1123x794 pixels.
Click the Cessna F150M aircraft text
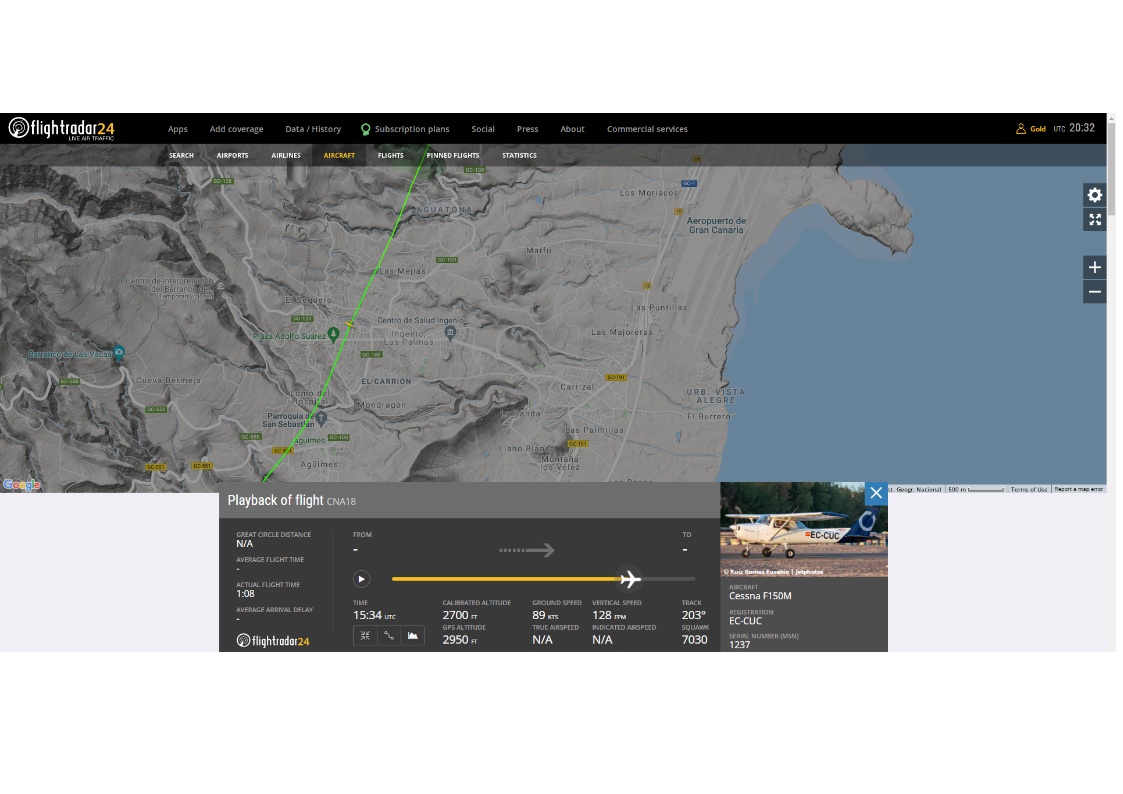click(x=760, y=596)
